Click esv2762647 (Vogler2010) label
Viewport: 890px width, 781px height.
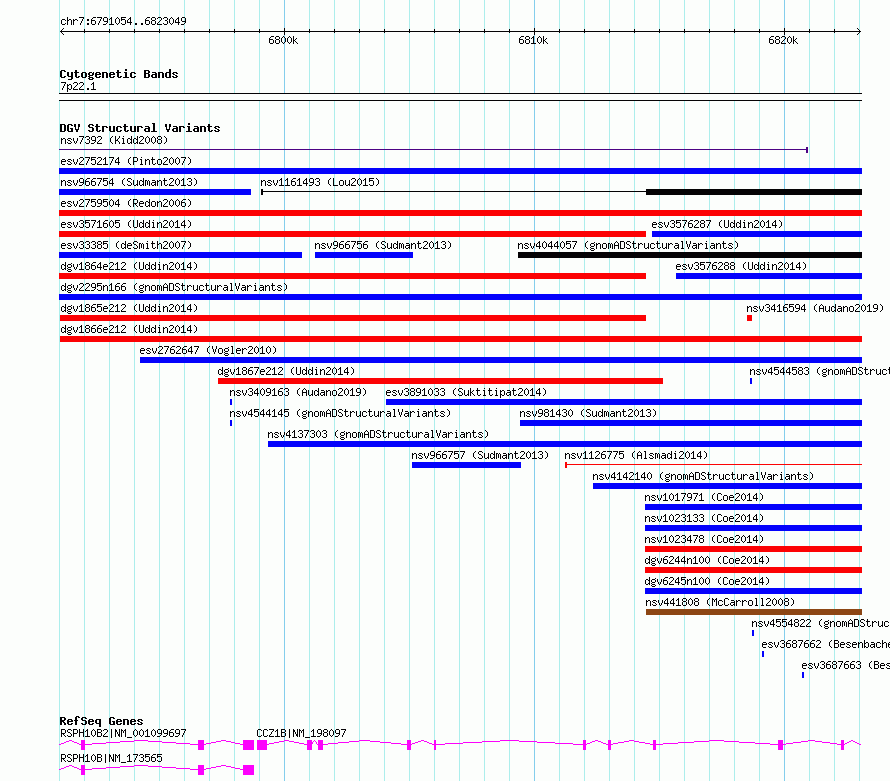[x=208, y=350]
